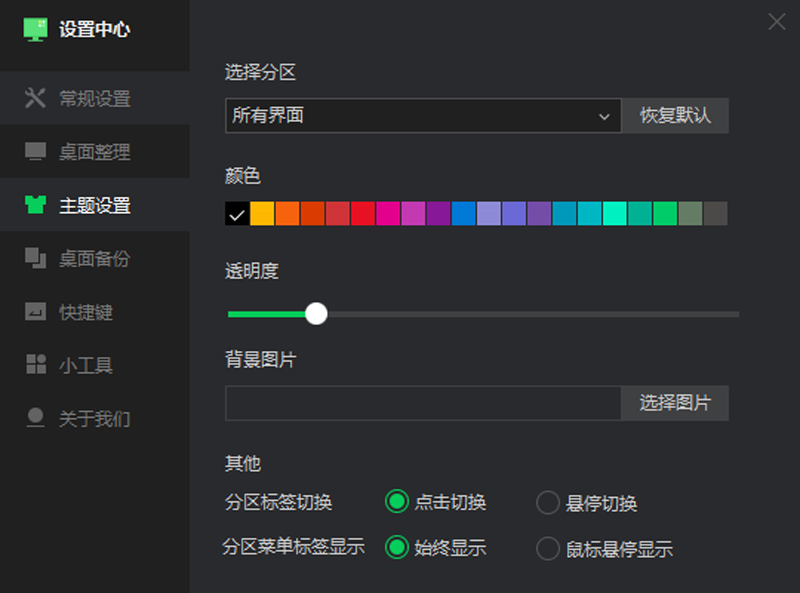Enable the 始终显示 radio option
This screenshot has height=593, width=800.
coord(397,548)
